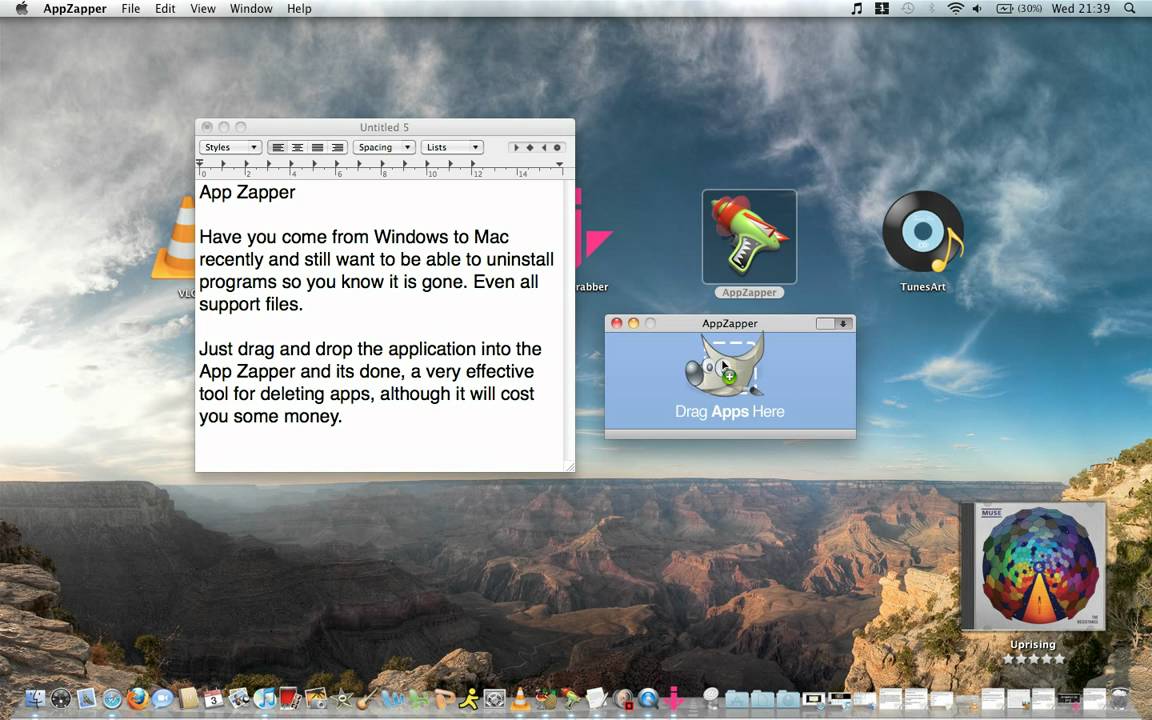This screenshot has height=720, width=1152.
Task: Click the Uprising song rating stars
Action: point(1033,659)
